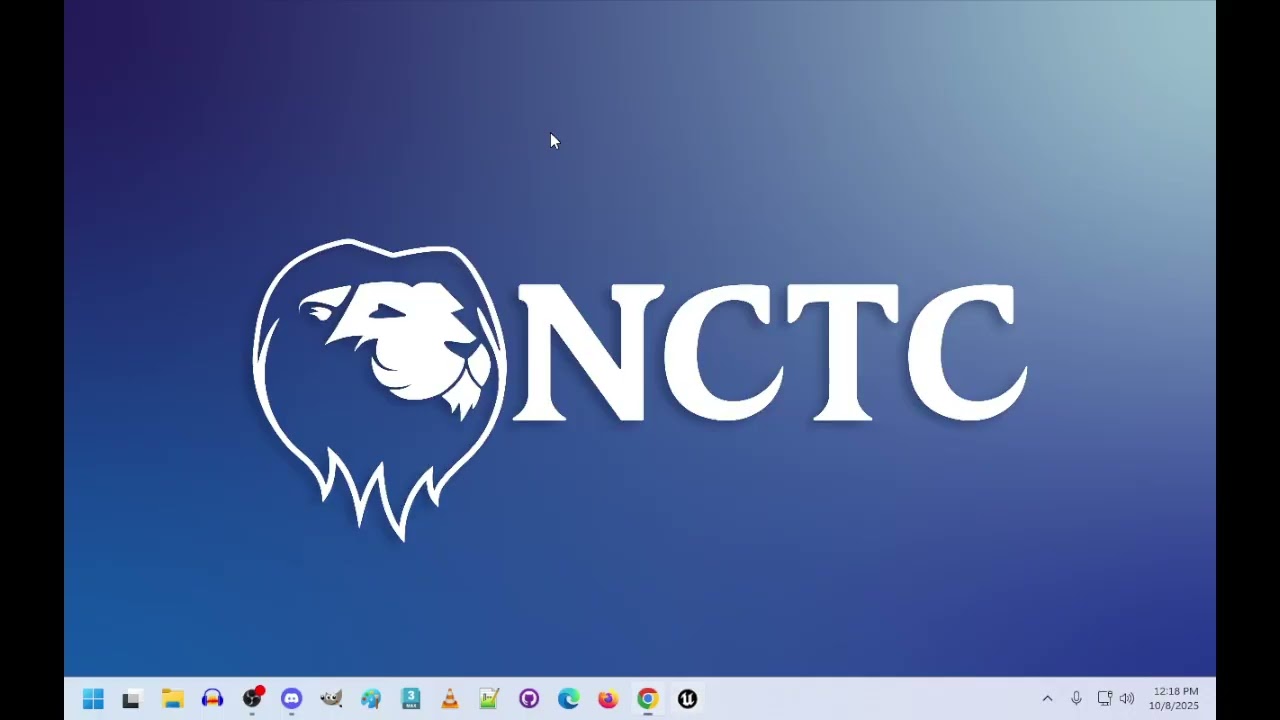Launch the Notepad++ taskbar icon

click(x=489, y=699)
